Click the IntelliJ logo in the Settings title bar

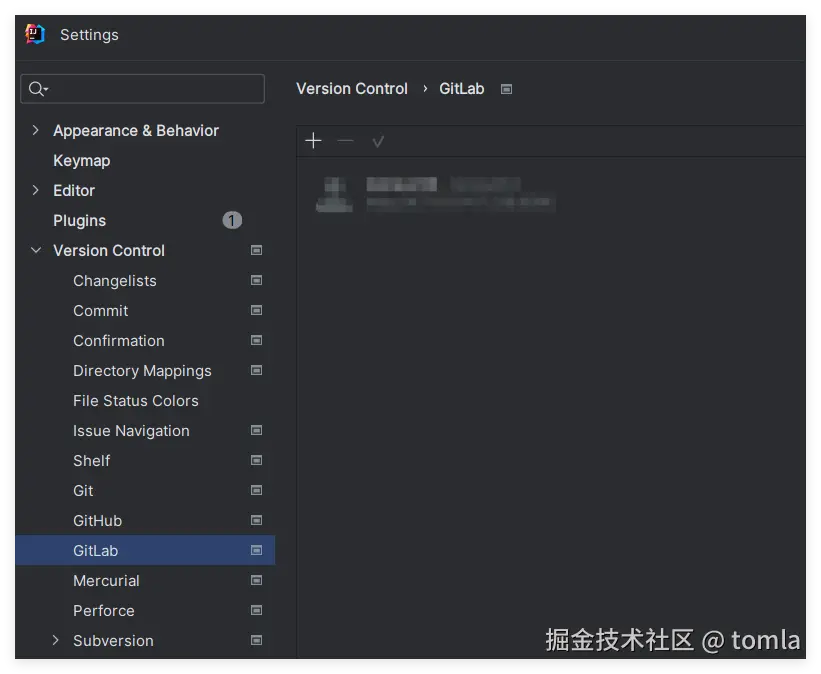pos(35,35)
